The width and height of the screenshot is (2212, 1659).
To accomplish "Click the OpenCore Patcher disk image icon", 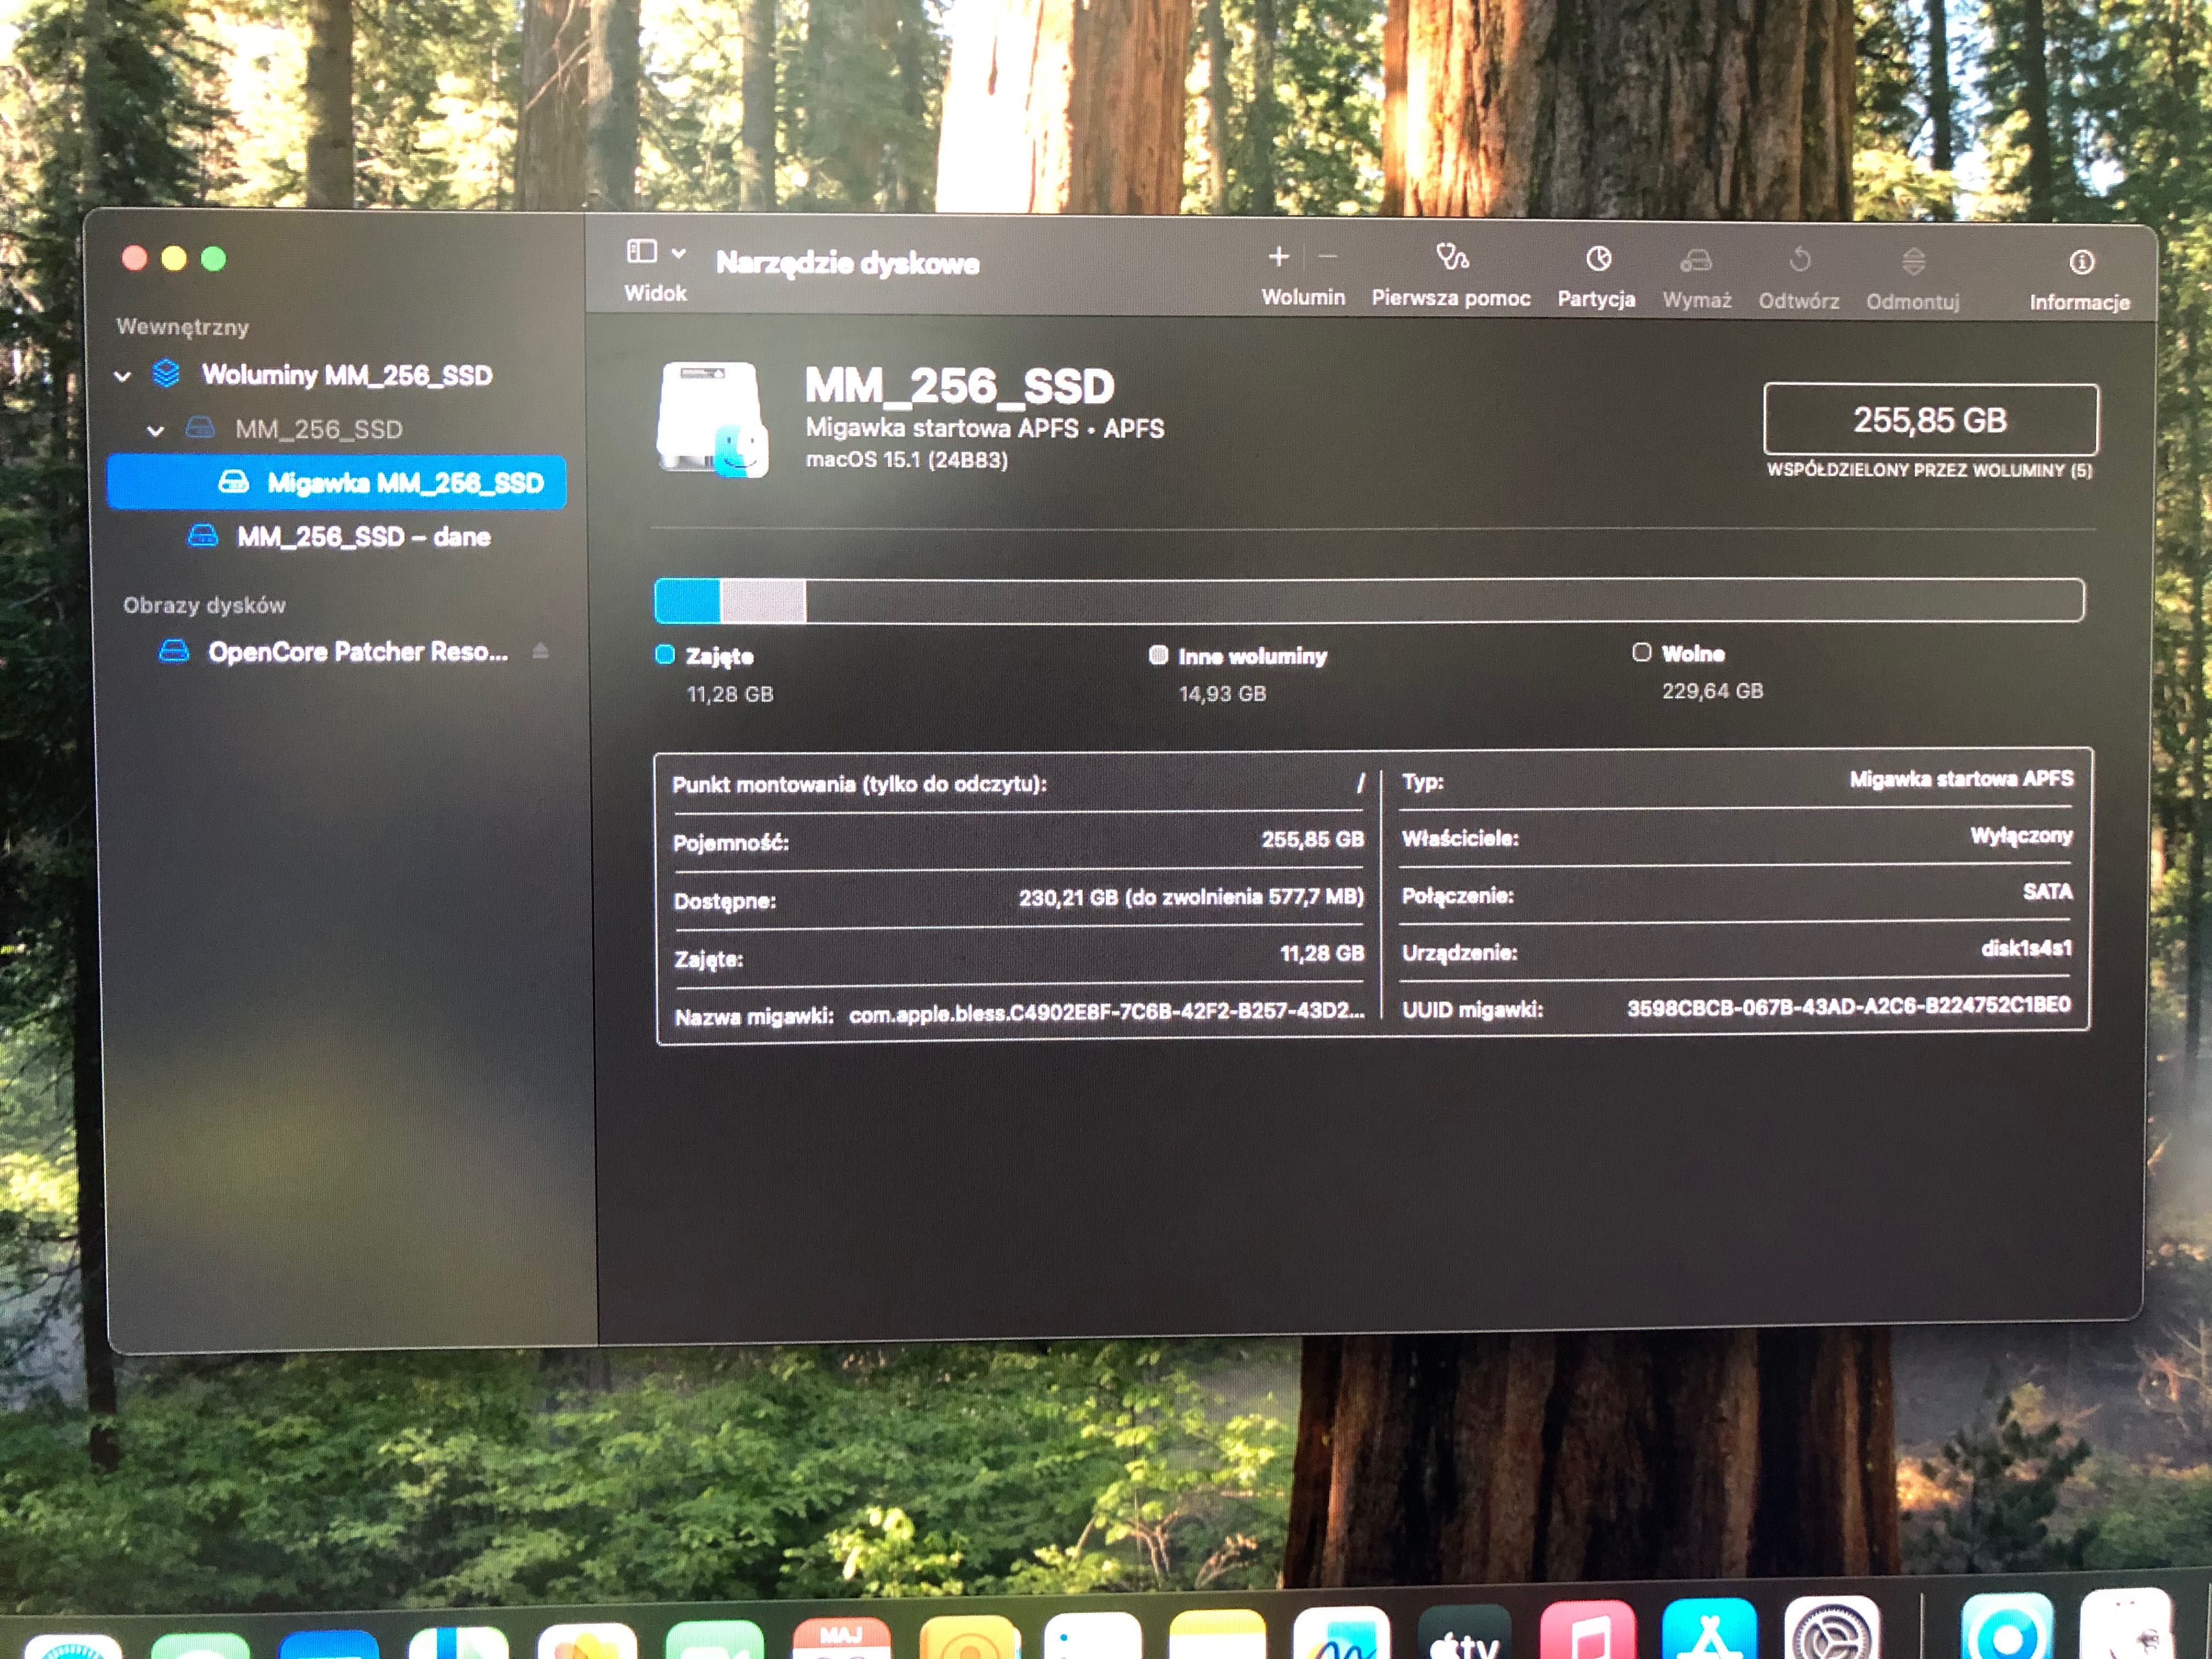I will pyautogui.click(x=174, y=652).
